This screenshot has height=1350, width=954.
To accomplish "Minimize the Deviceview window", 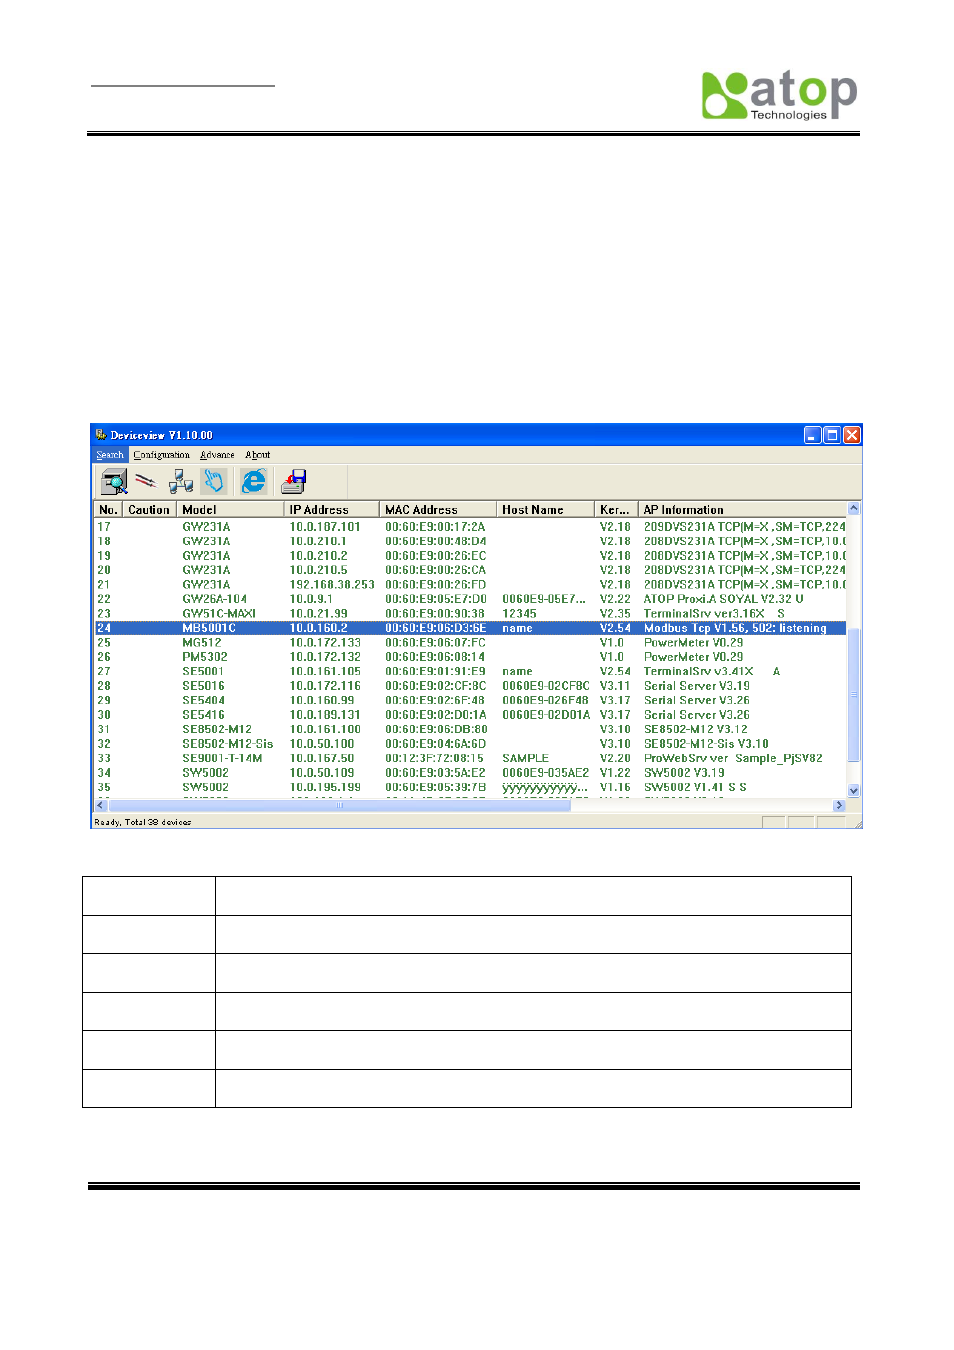I will pos(813,435).
